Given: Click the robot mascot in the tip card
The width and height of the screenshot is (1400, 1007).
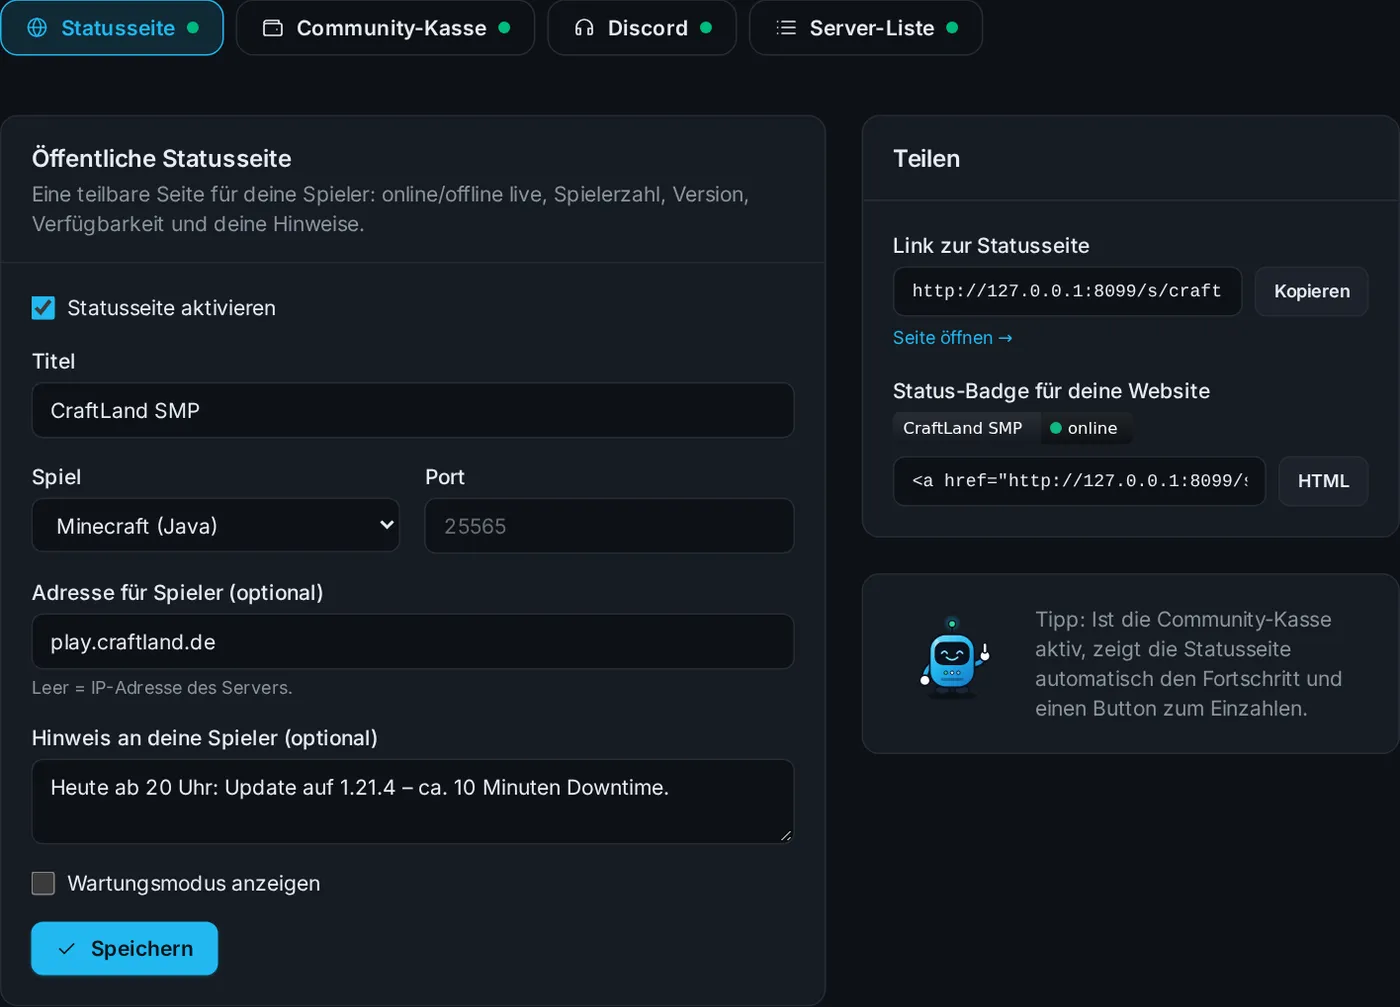Looking at the screenshot, I should pyautogui.click(x=954, y=657).
